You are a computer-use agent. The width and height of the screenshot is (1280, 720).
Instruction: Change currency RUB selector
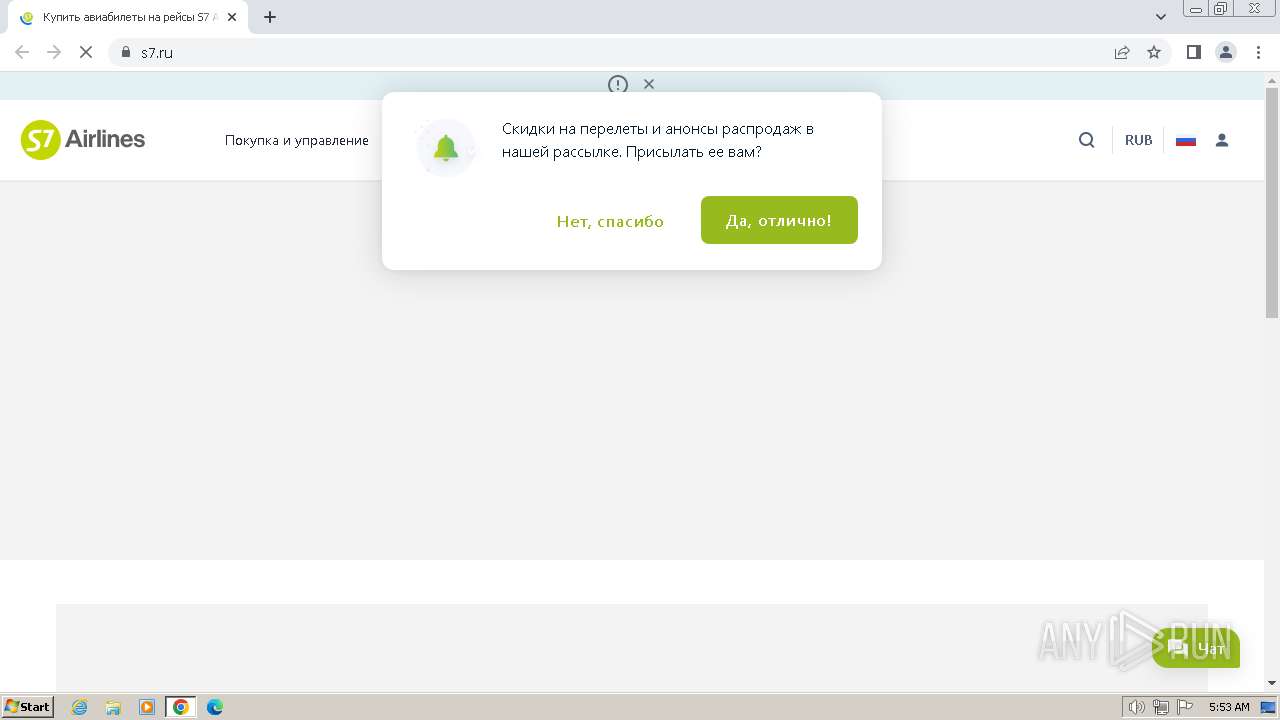(1139, 140)
